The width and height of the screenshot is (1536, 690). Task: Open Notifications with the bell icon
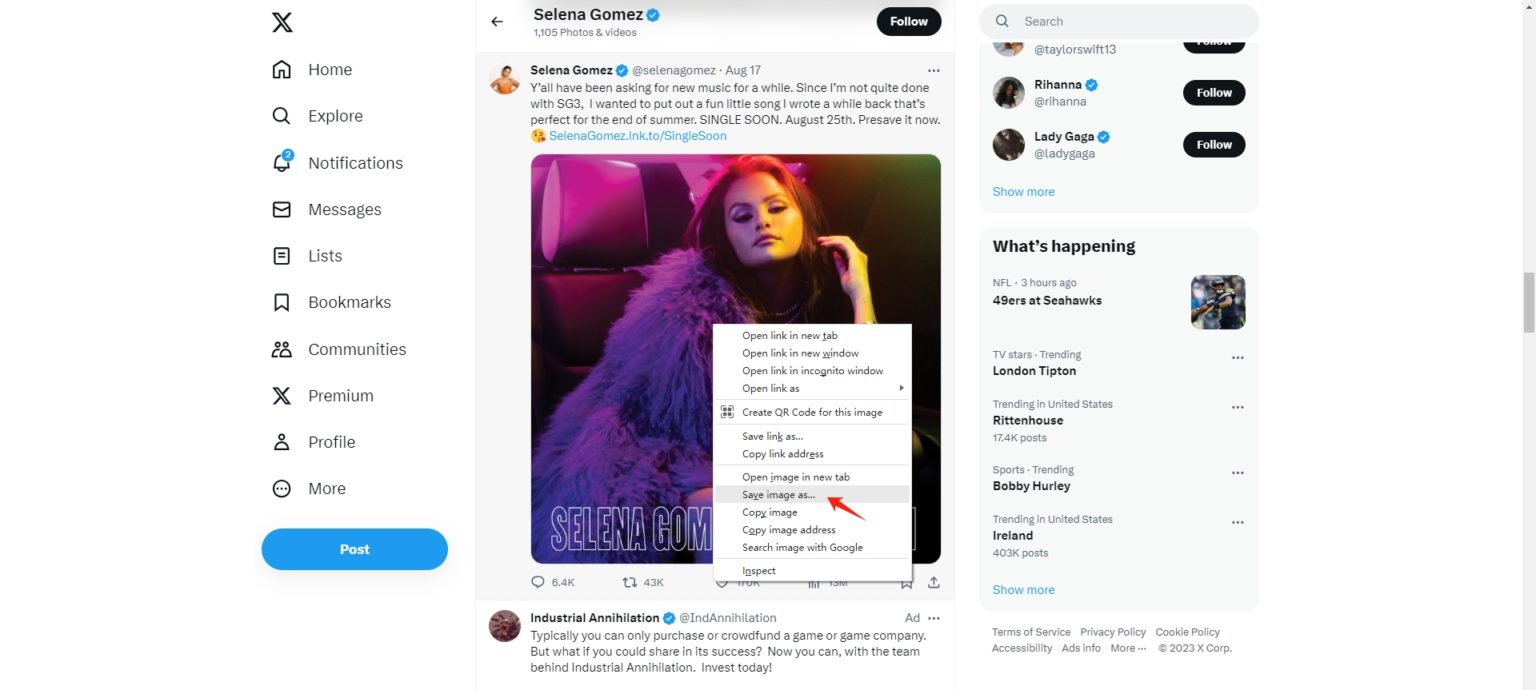[282, 162]
